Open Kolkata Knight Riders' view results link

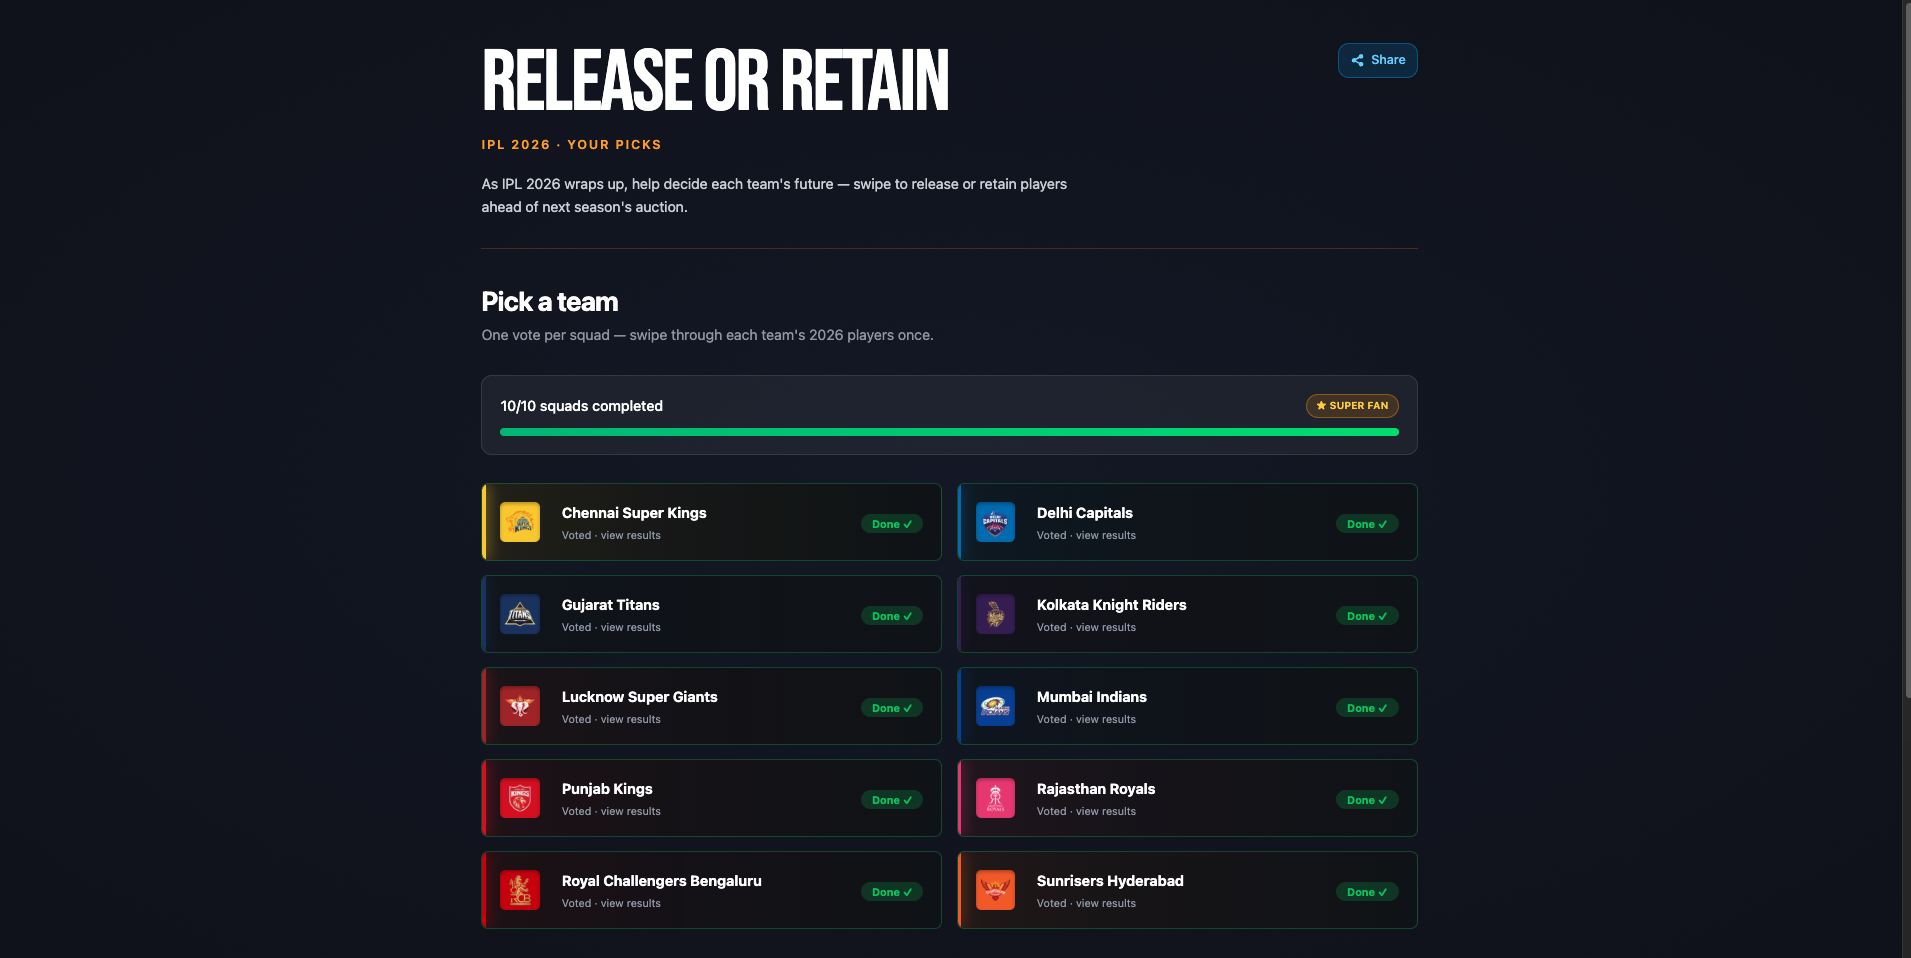coord(1086,627)
